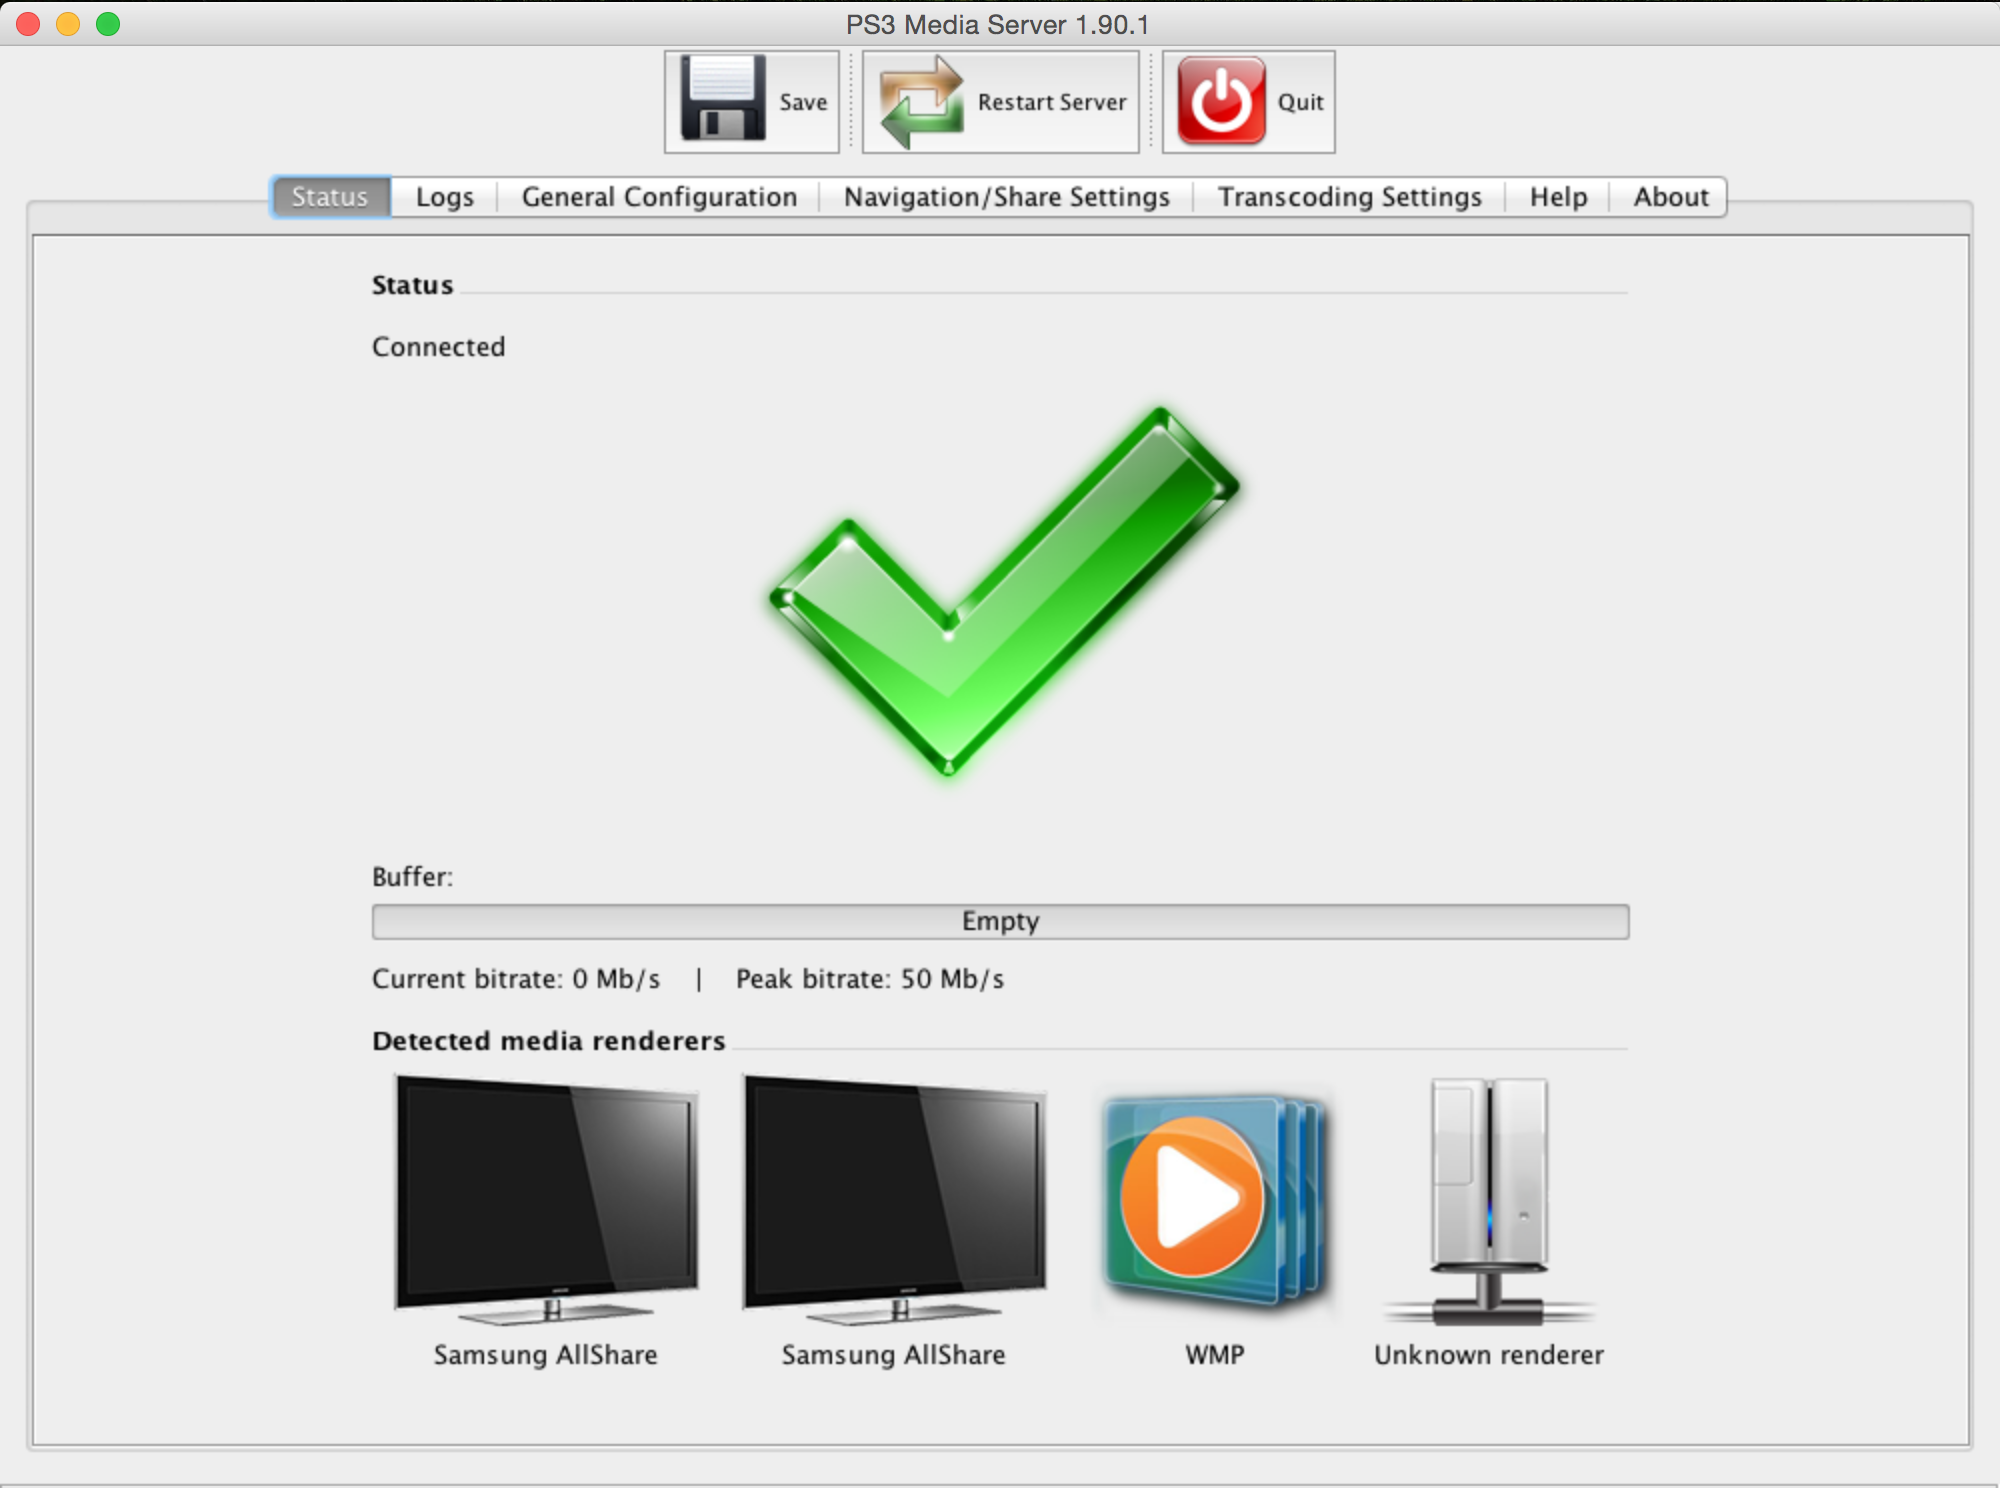The height and width of the screenshot is (1488, 2000).
Task: Open the Help tab
Action: (1558, 197)
